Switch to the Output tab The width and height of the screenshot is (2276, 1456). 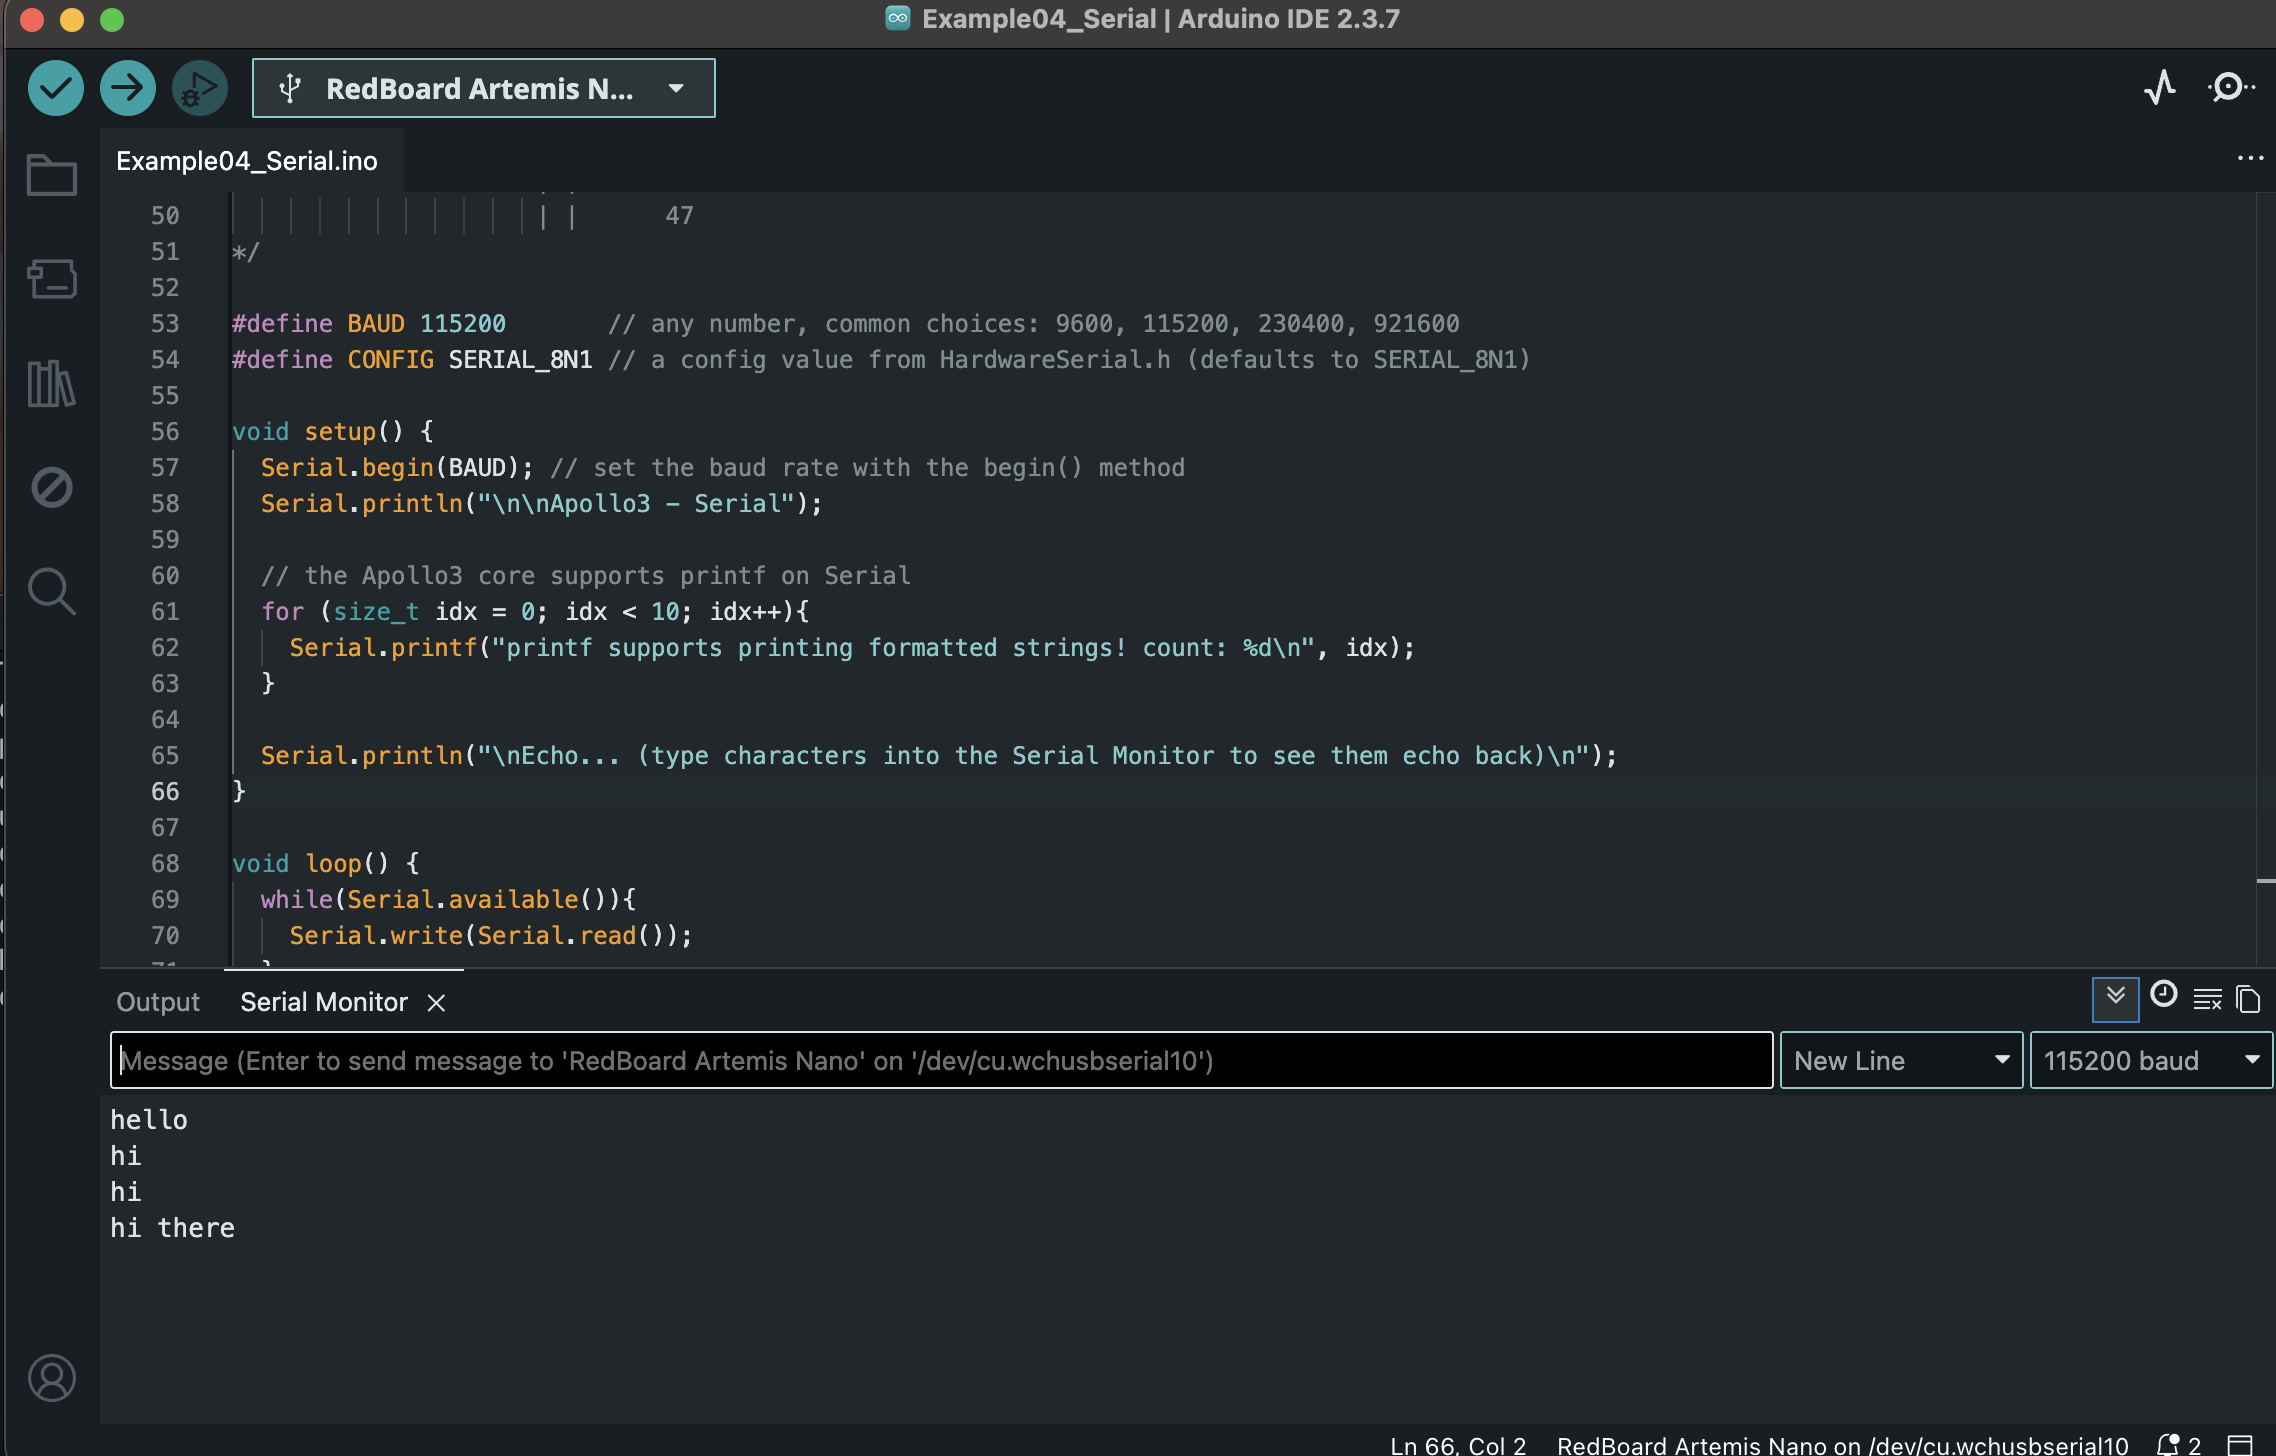click(x=156, y=1001)
